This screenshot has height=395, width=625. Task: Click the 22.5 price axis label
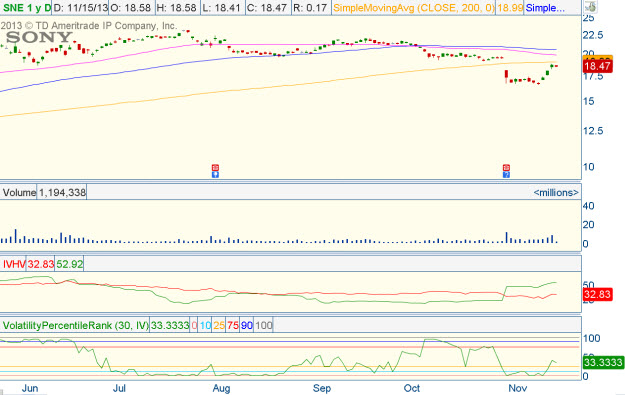(x=593, y=35)
